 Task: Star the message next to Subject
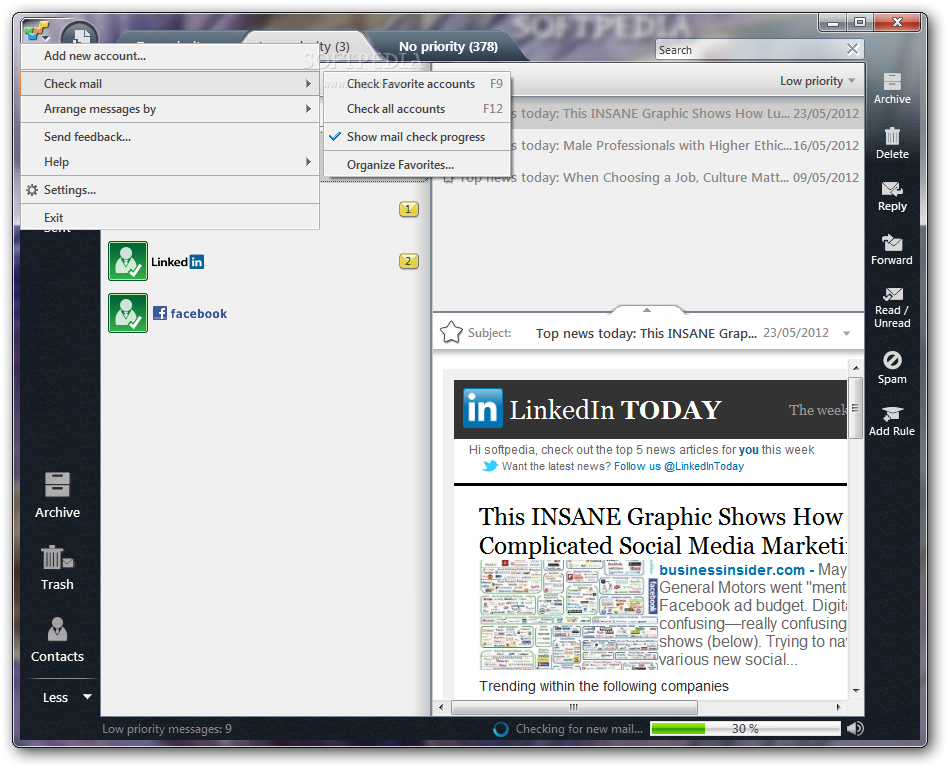(451, 333)
